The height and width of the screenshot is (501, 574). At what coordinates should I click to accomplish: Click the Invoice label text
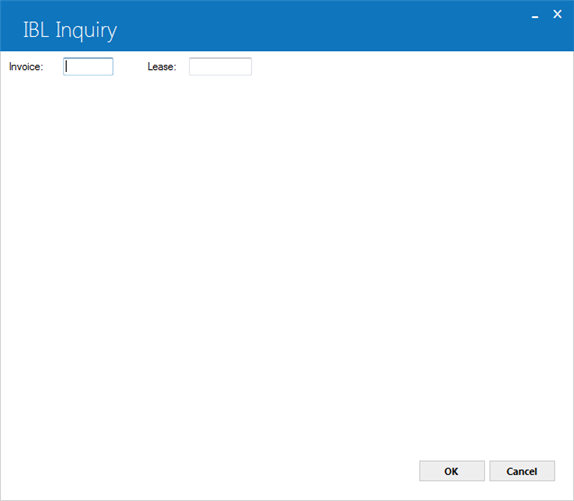tap(26, 67)
